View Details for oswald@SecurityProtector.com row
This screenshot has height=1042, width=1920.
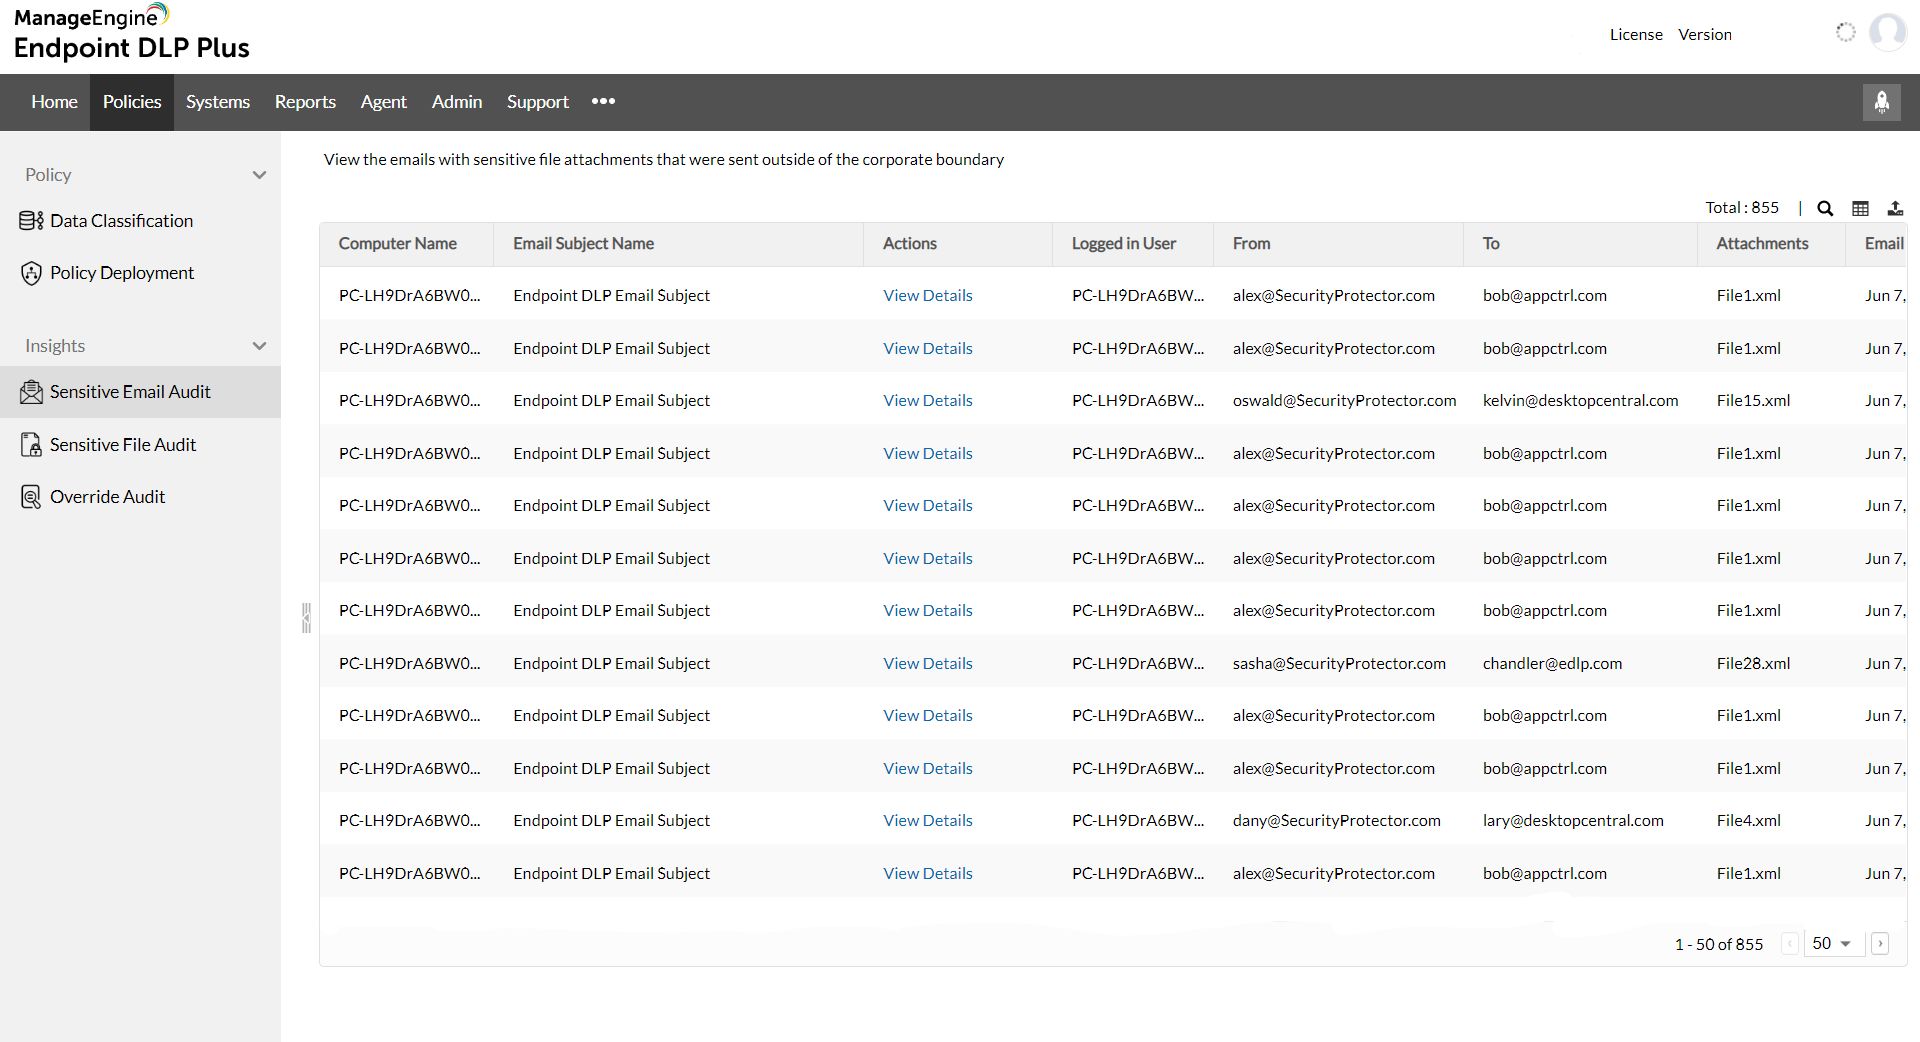click(928, 401)
